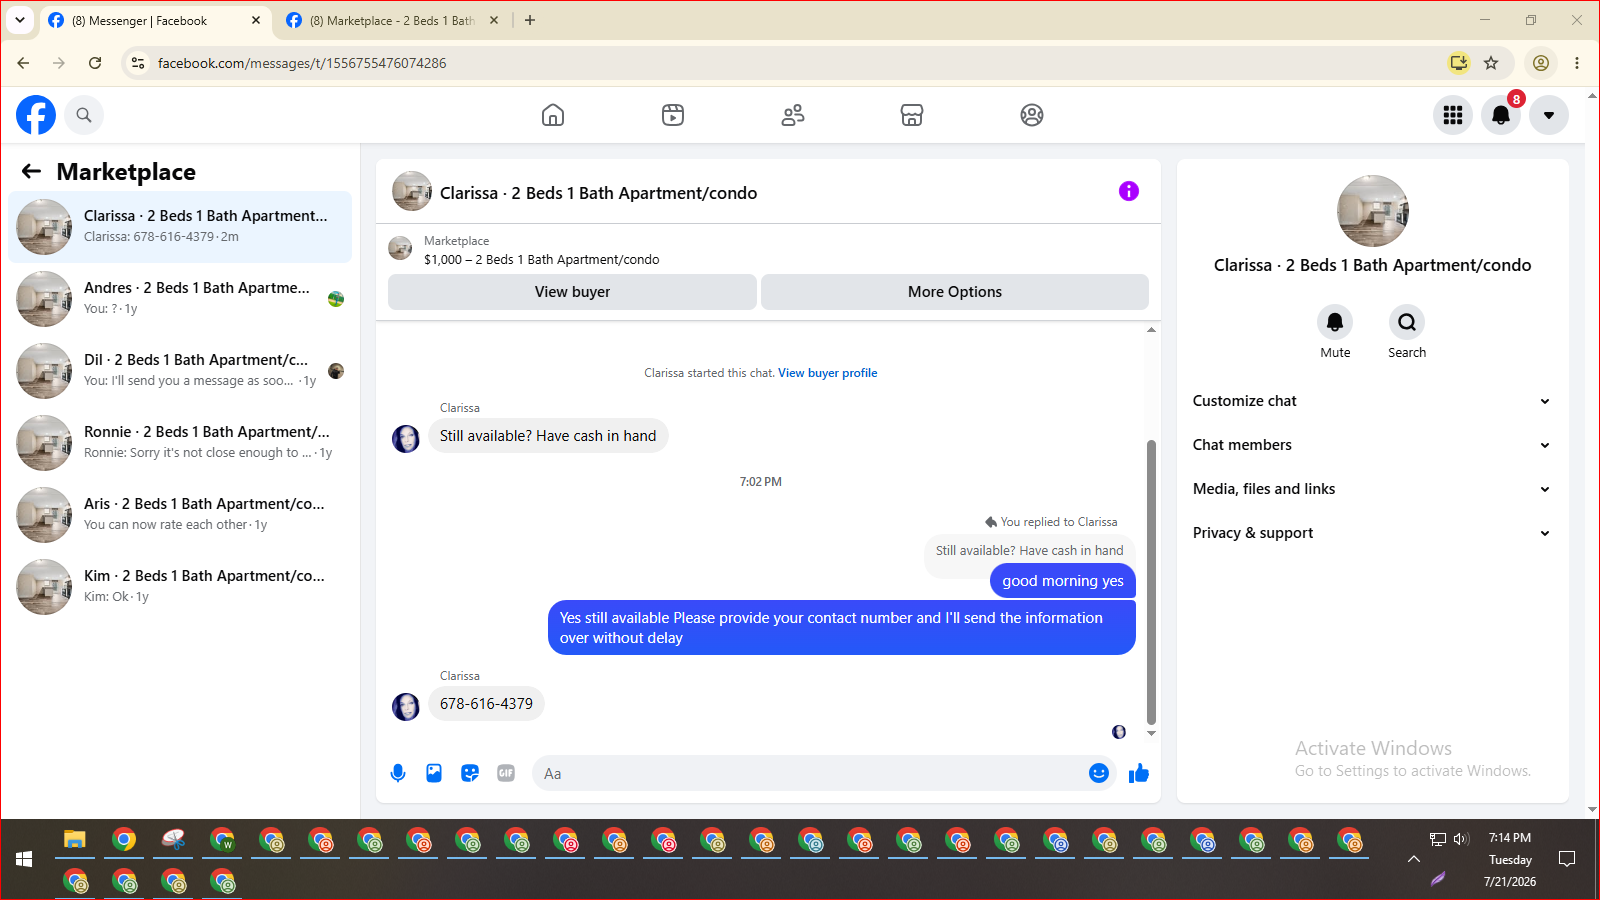Send a thumbs up like
1600x900 pixels.
1139,773
